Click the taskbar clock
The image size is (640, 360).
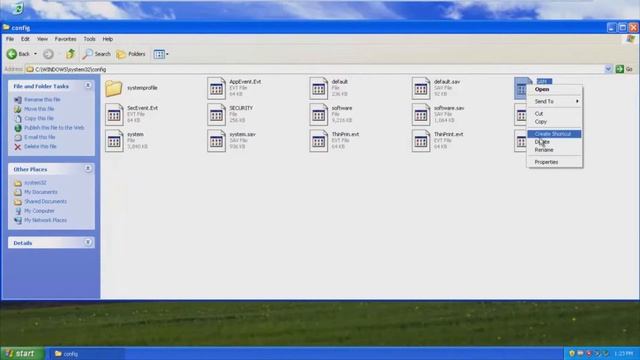pyautogui.click(x=623, y=353)
